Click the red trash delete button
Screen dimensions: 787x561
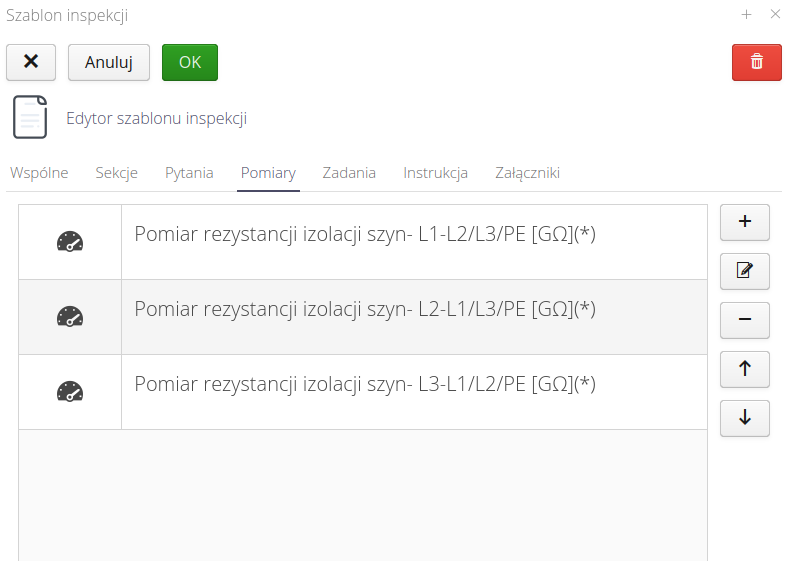(756, 62)
